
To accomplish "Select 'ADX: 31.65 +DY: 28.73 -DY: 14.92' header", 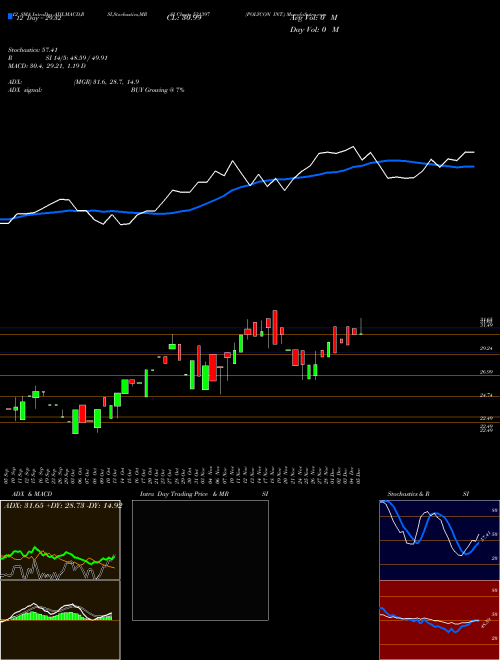I will tap(63, 506).
